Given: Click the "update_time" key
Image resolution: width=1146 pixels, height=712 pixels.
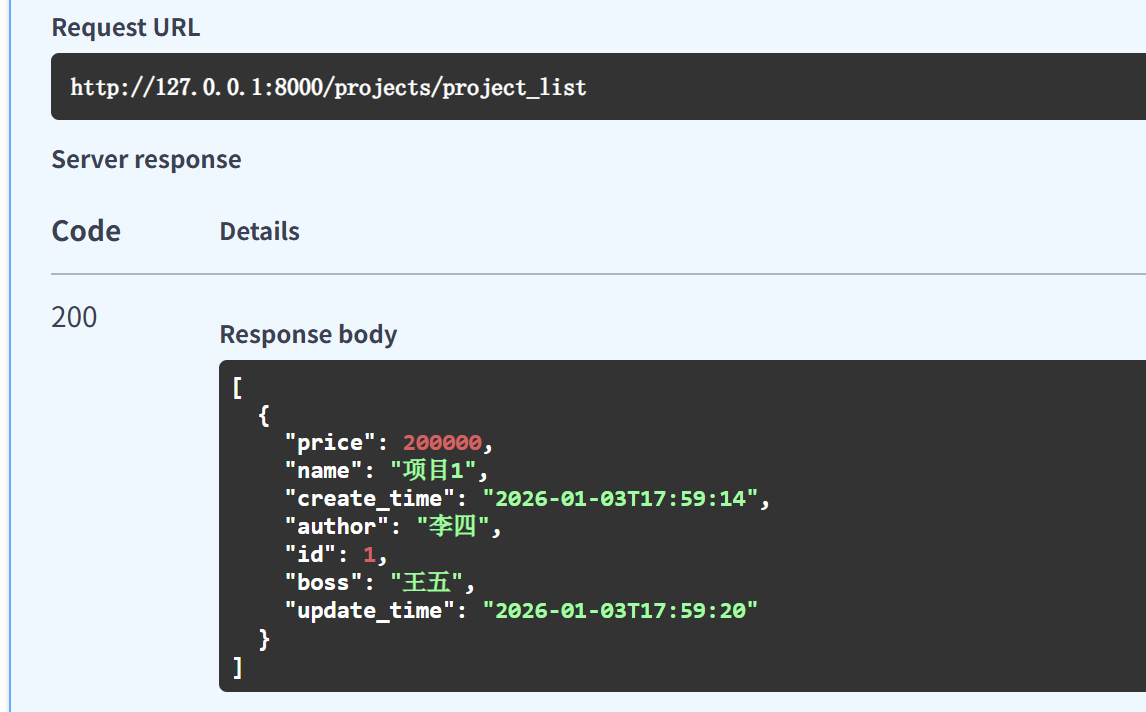Looking at the screenshot, I should (x=370, y=611).
